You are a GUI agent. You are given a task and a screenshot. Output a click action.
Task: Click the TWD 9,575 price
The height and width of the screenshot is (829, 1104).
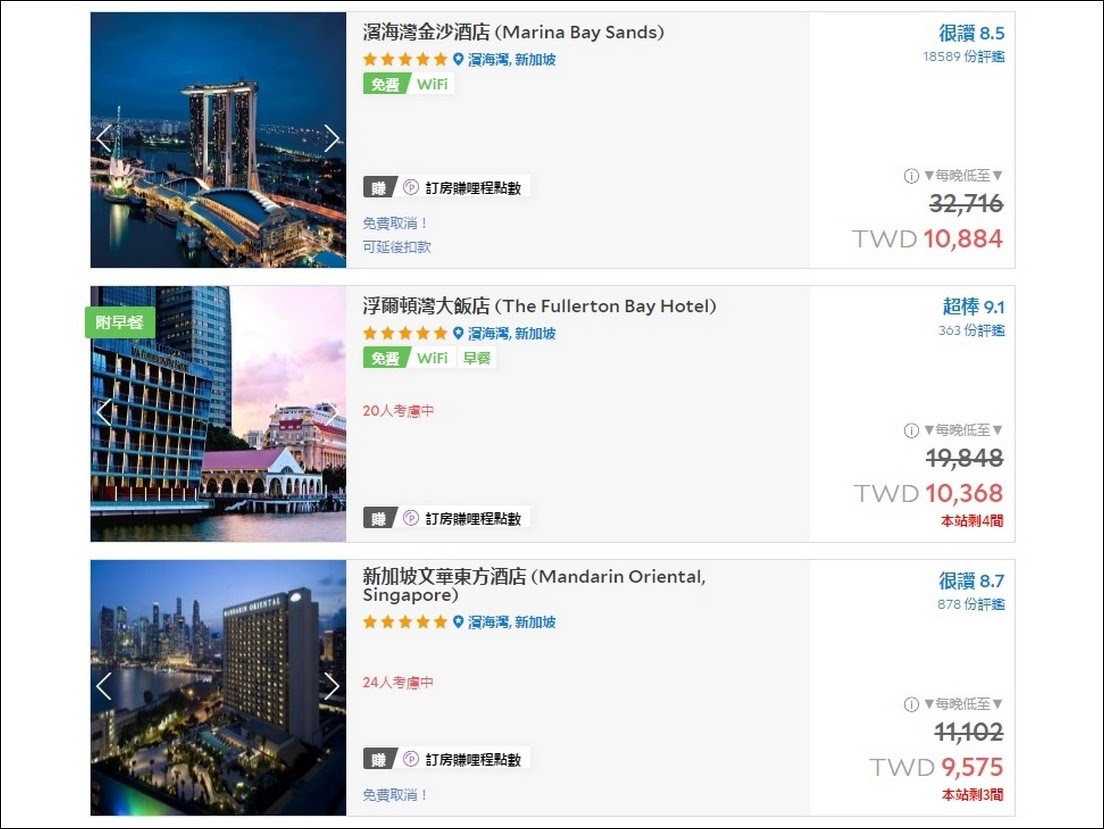[x=936, y=767]
